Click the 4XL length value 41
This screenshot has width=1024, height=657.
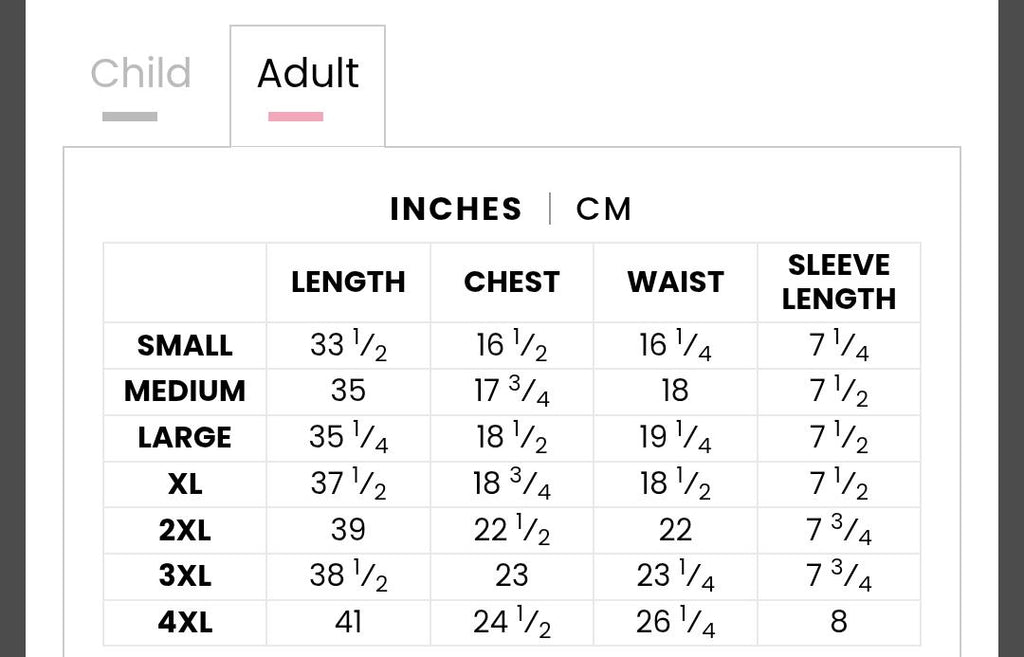[x=348, y=622]
